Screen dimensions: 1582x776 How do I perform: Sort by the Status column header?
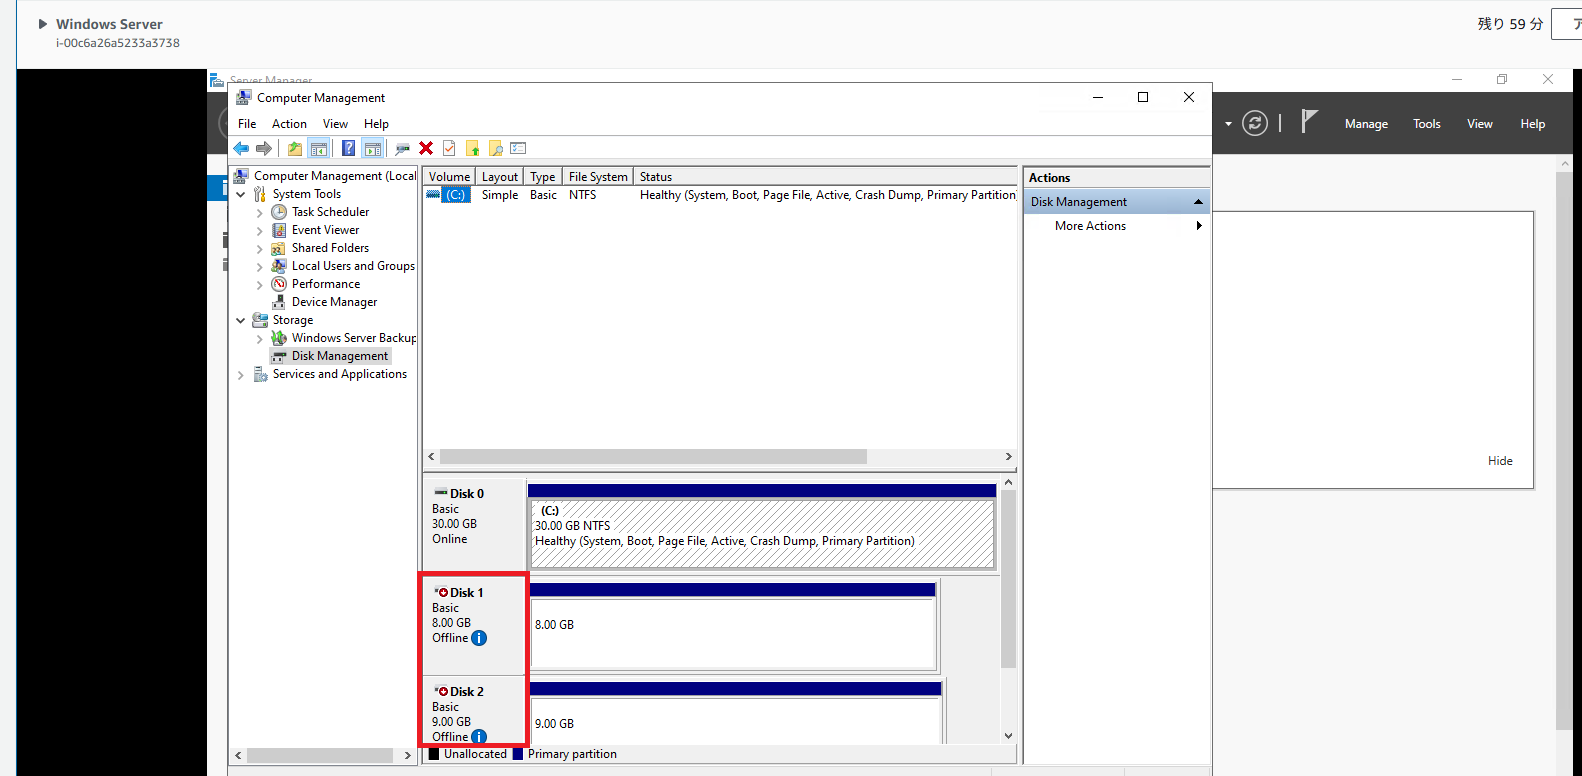coord(825,177)
